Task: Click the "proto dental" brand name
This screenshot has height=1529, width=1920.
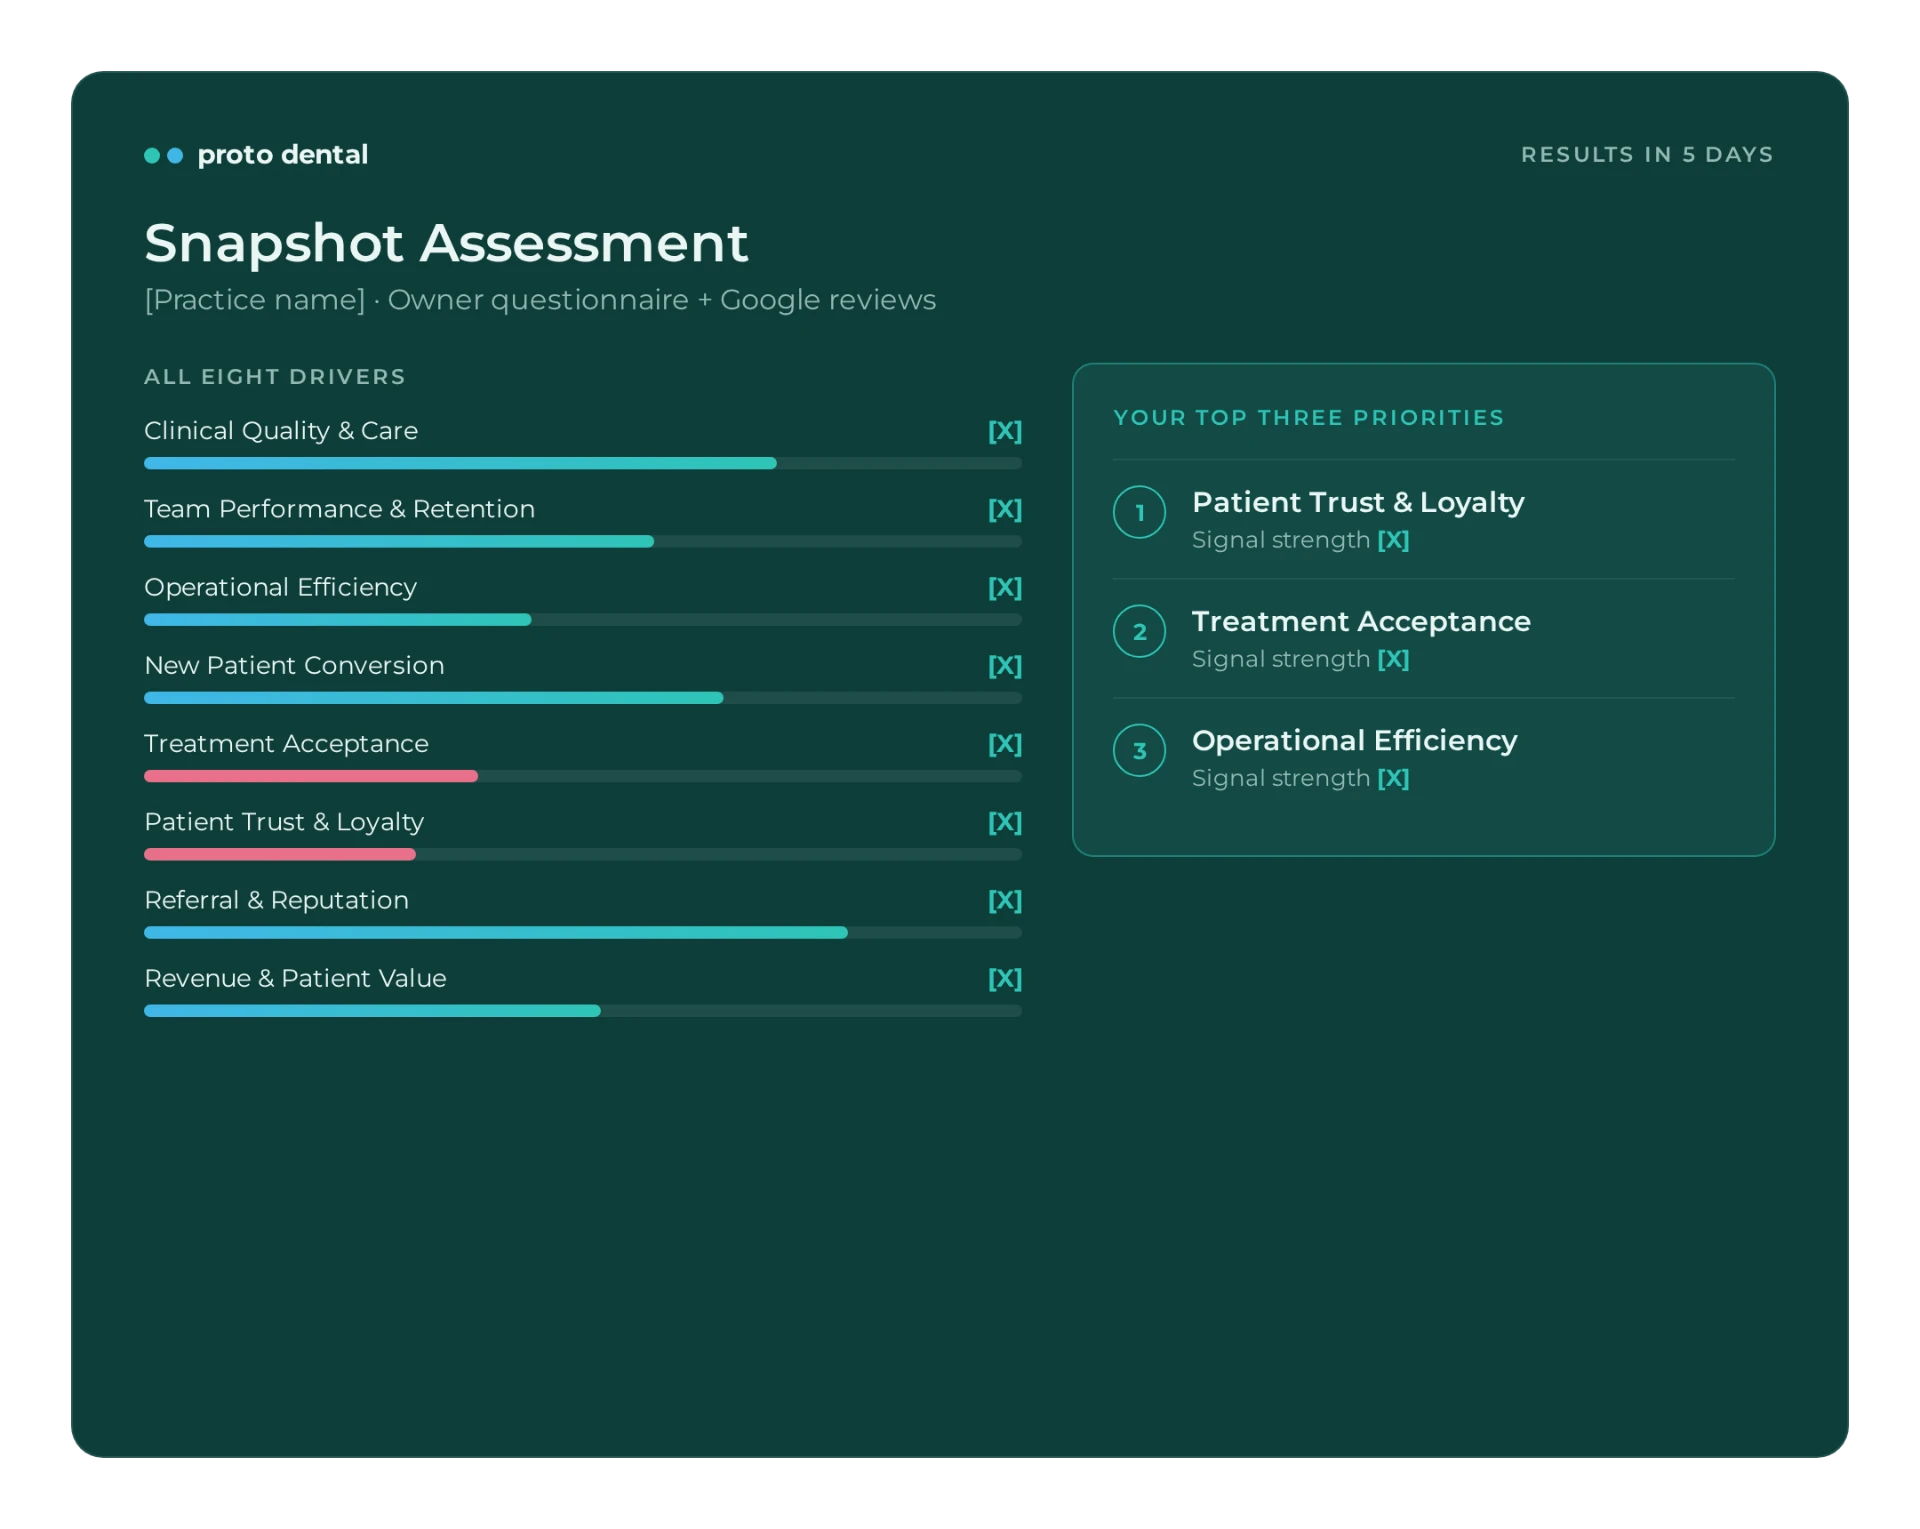Action: [283, 155]
